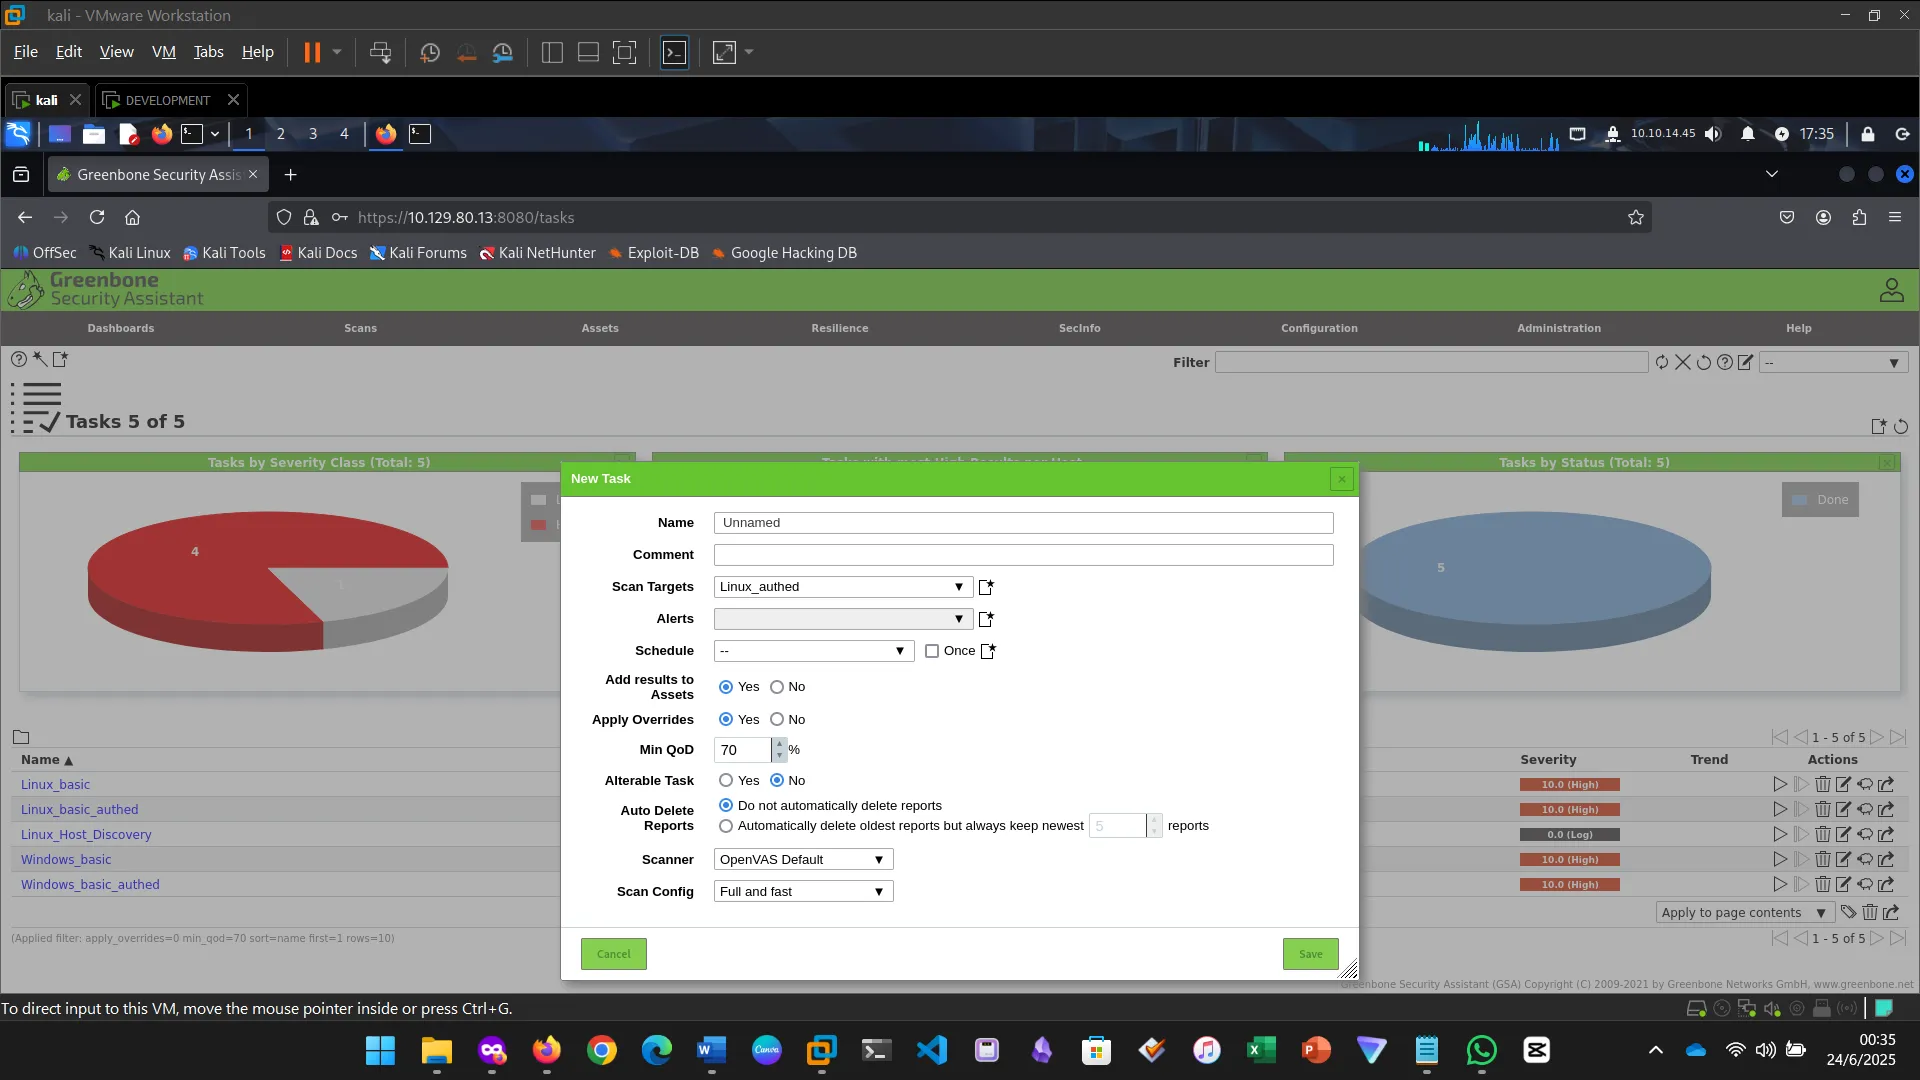
Task: Open the Scan Targets dropdown
Action: pyautogui.click(x=842, y=587)
